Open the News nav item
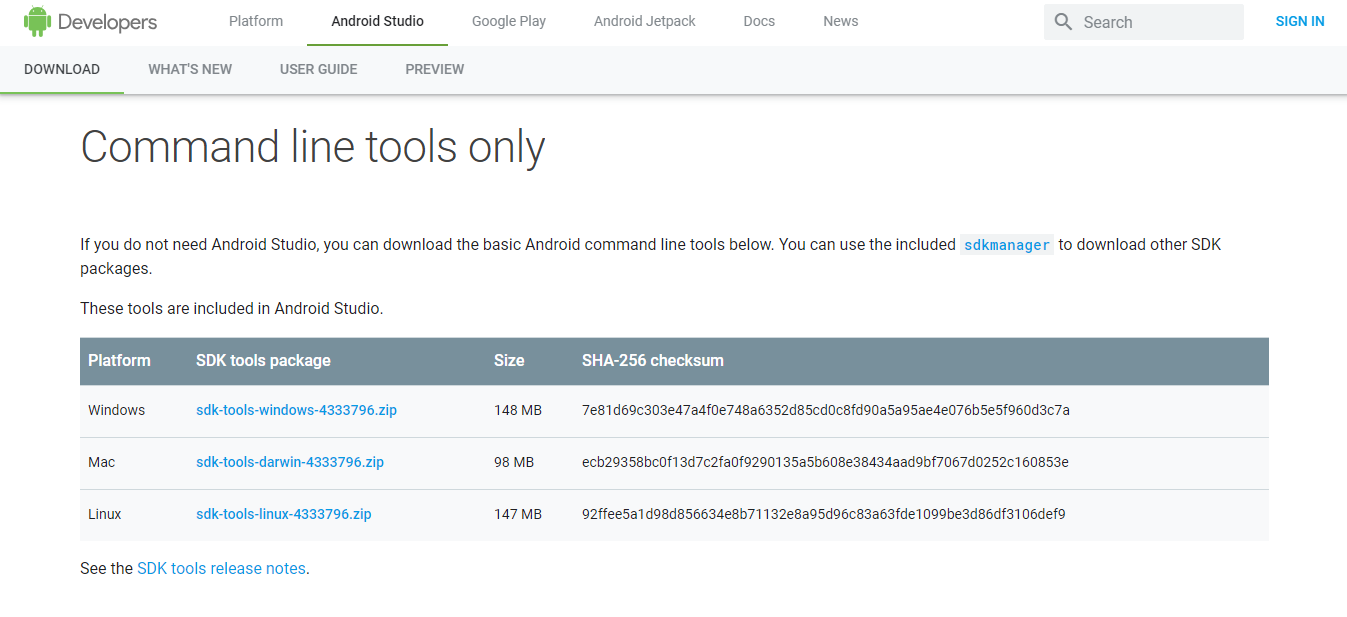This screenshot has height=617, width=1347. [x=840, y=21]
